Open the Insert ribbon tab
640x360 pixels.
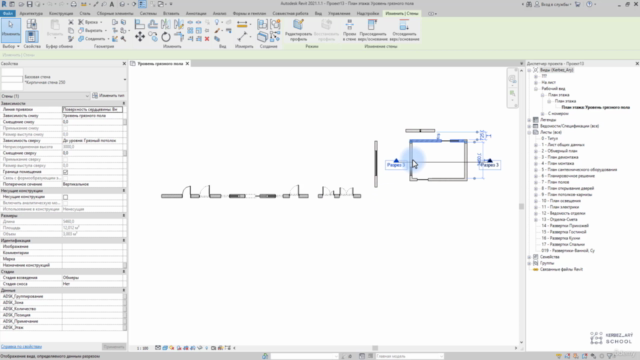[171, 13]
